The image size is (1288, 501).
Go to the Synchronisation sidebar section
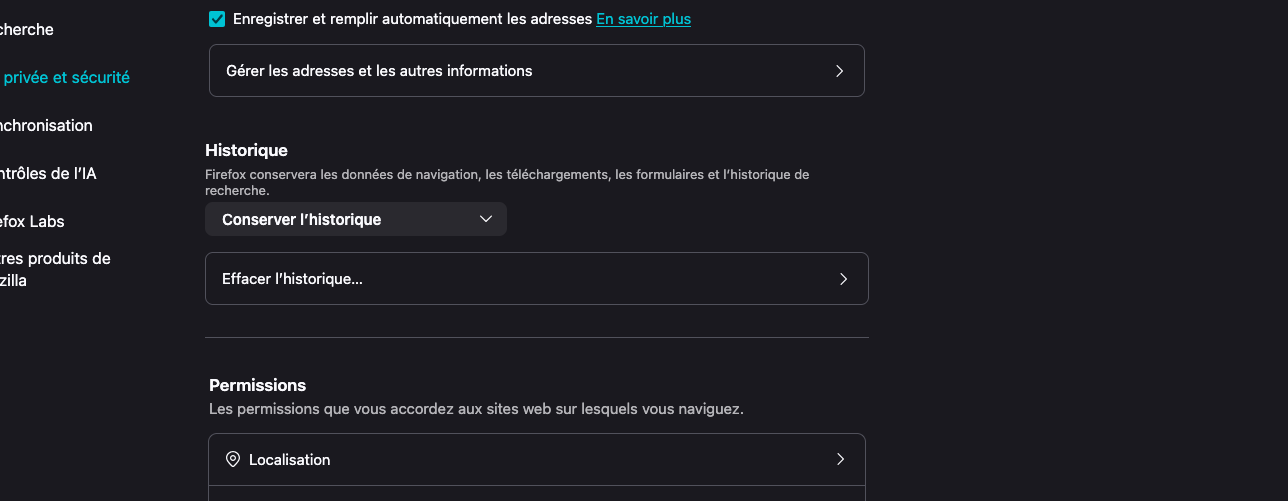tap(46, 126)
